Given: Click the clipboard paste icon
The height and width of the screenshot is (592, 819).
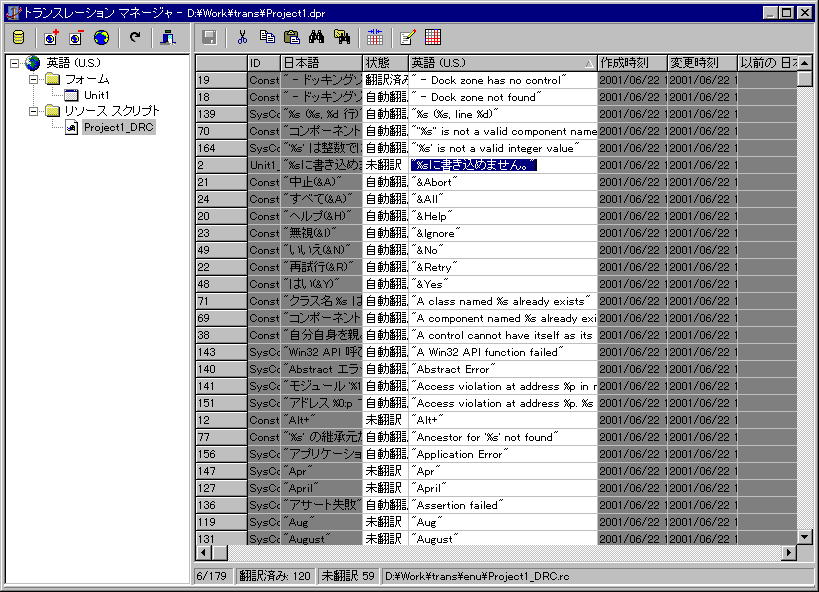Looking at the screenshot, I should click(292, 38).
